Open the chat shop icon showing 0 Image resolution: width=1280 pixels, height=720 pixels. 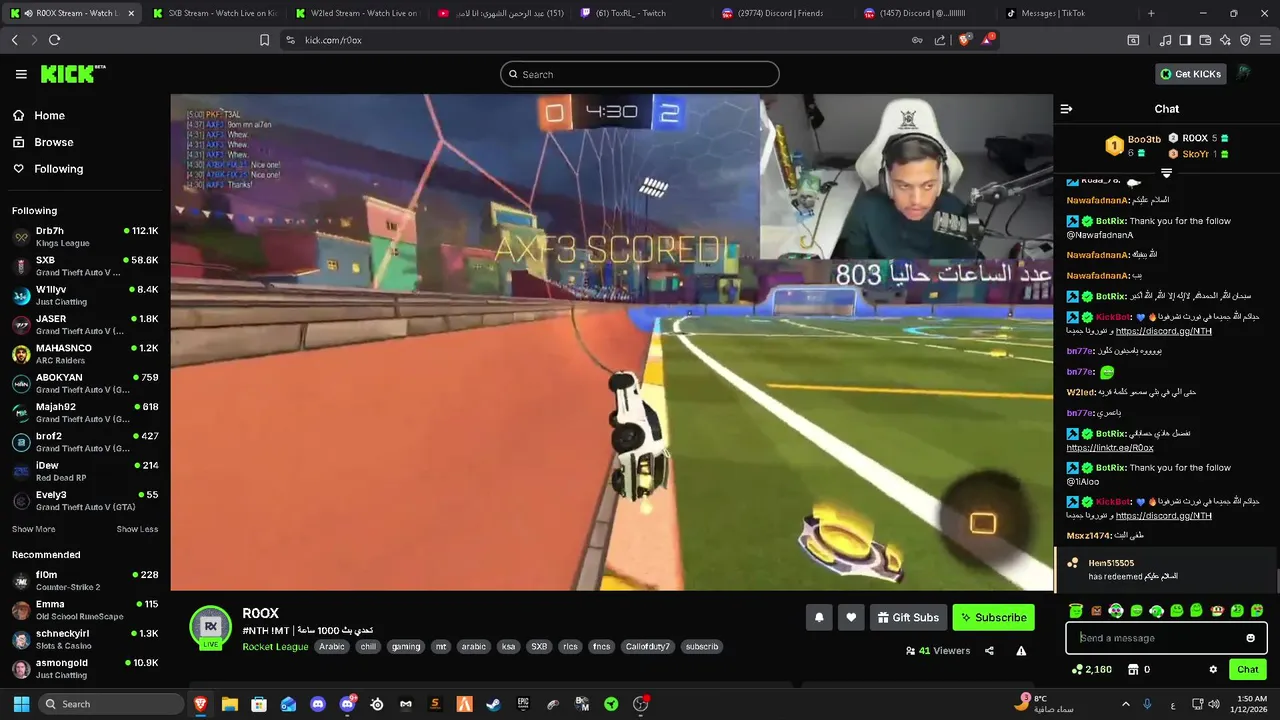(1138, 670)
